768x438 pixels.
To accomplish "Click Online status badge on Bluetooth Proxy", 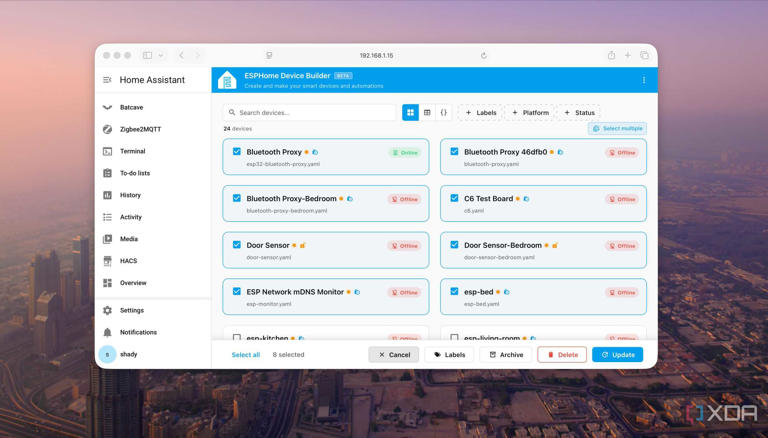I will point(405,153).
